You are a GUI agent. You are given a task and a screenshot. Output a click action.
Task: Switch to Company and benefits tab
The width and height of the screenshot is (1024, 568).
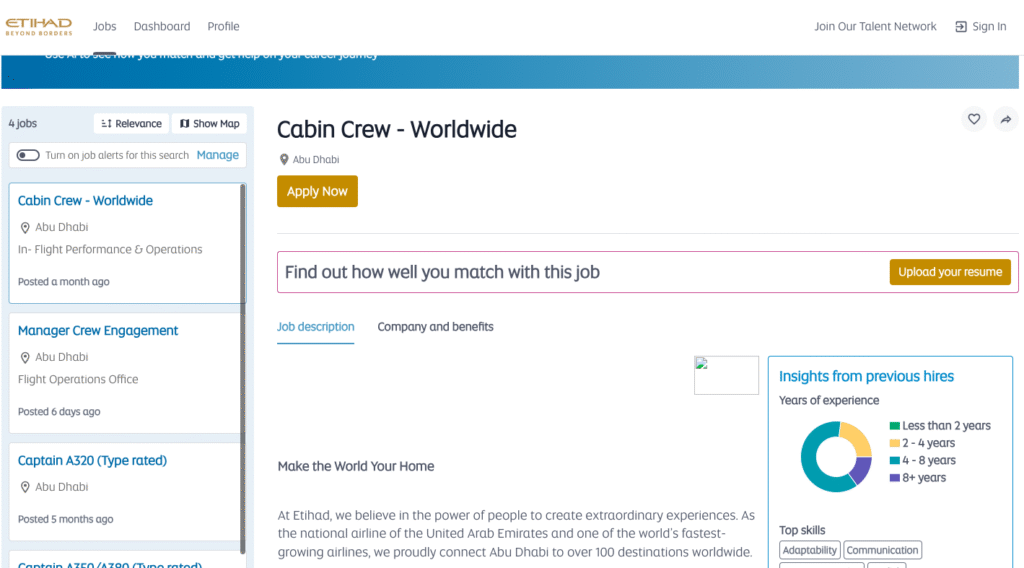436,326
